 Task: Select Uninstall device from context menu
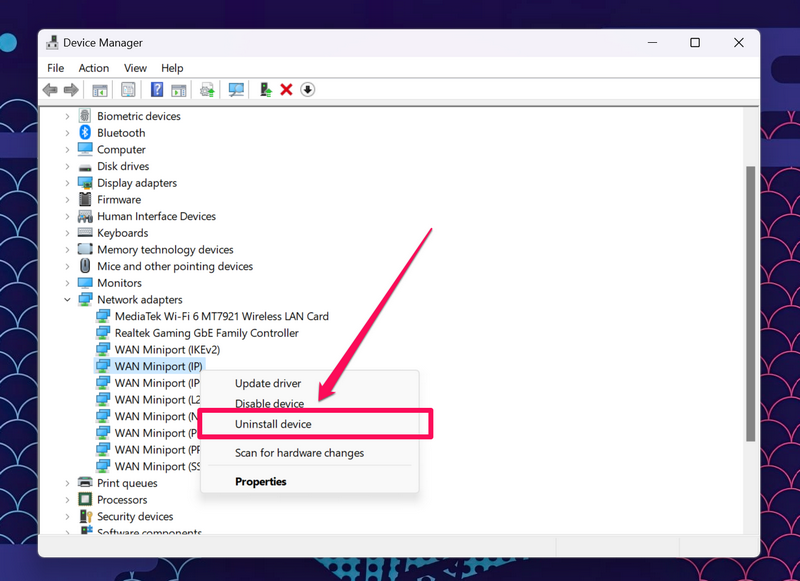click(273, 424)
